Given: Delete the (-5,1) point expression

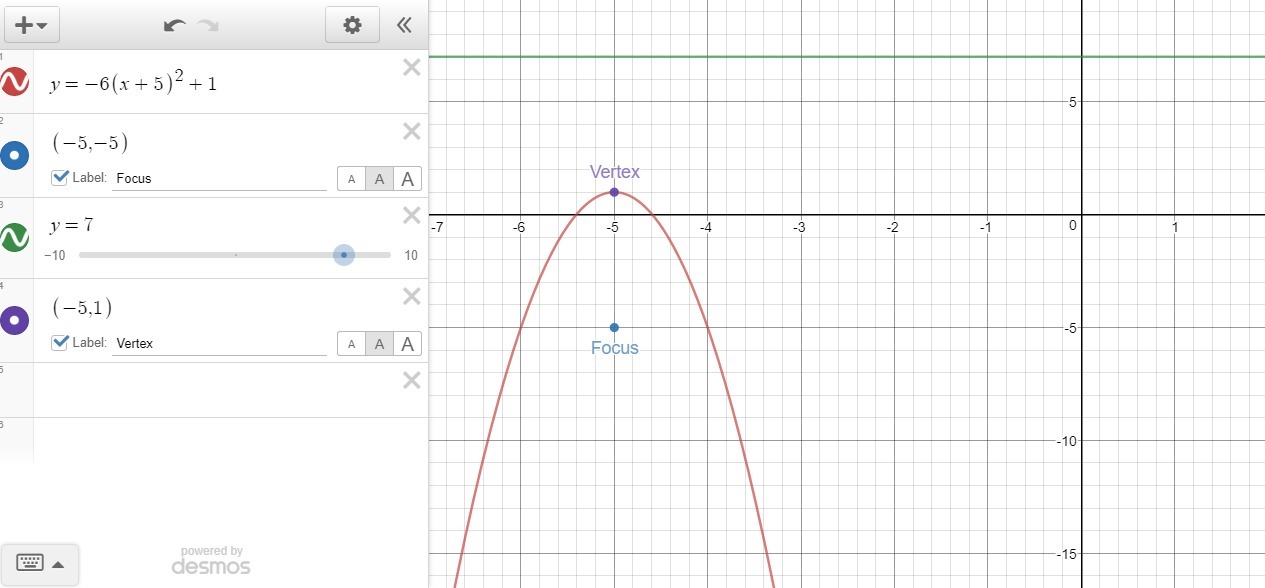Looking at the screenshot, I should 411,296.
